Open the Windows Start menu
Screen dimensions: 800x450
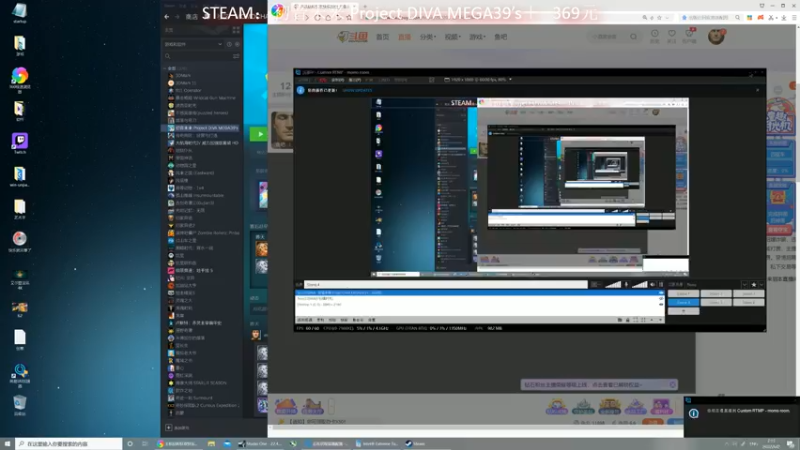click(7, 444)
